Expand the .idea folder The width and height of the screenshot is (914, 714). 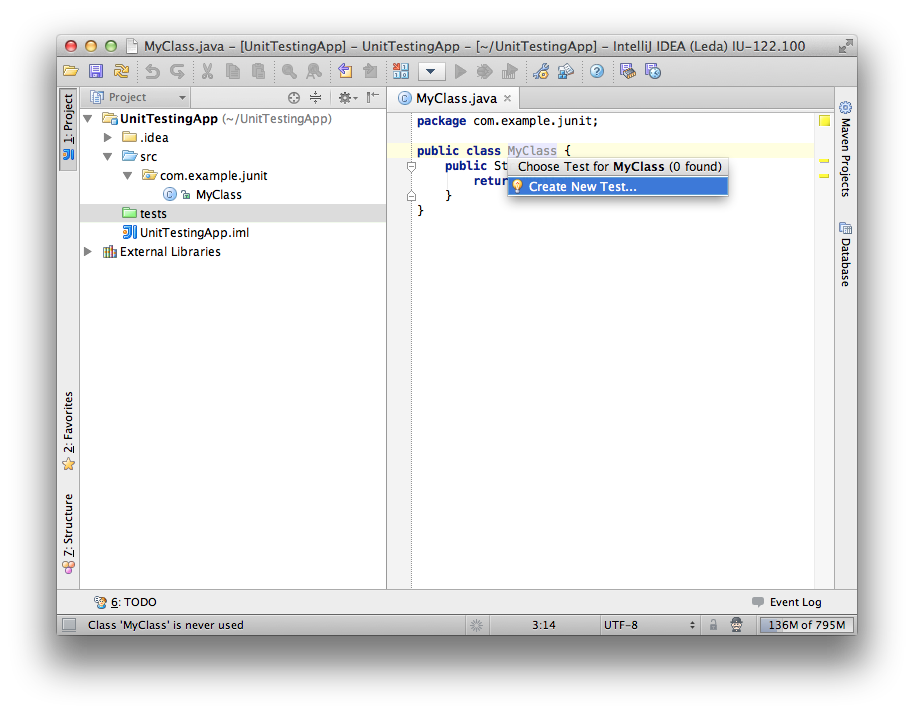click(107, 138)
